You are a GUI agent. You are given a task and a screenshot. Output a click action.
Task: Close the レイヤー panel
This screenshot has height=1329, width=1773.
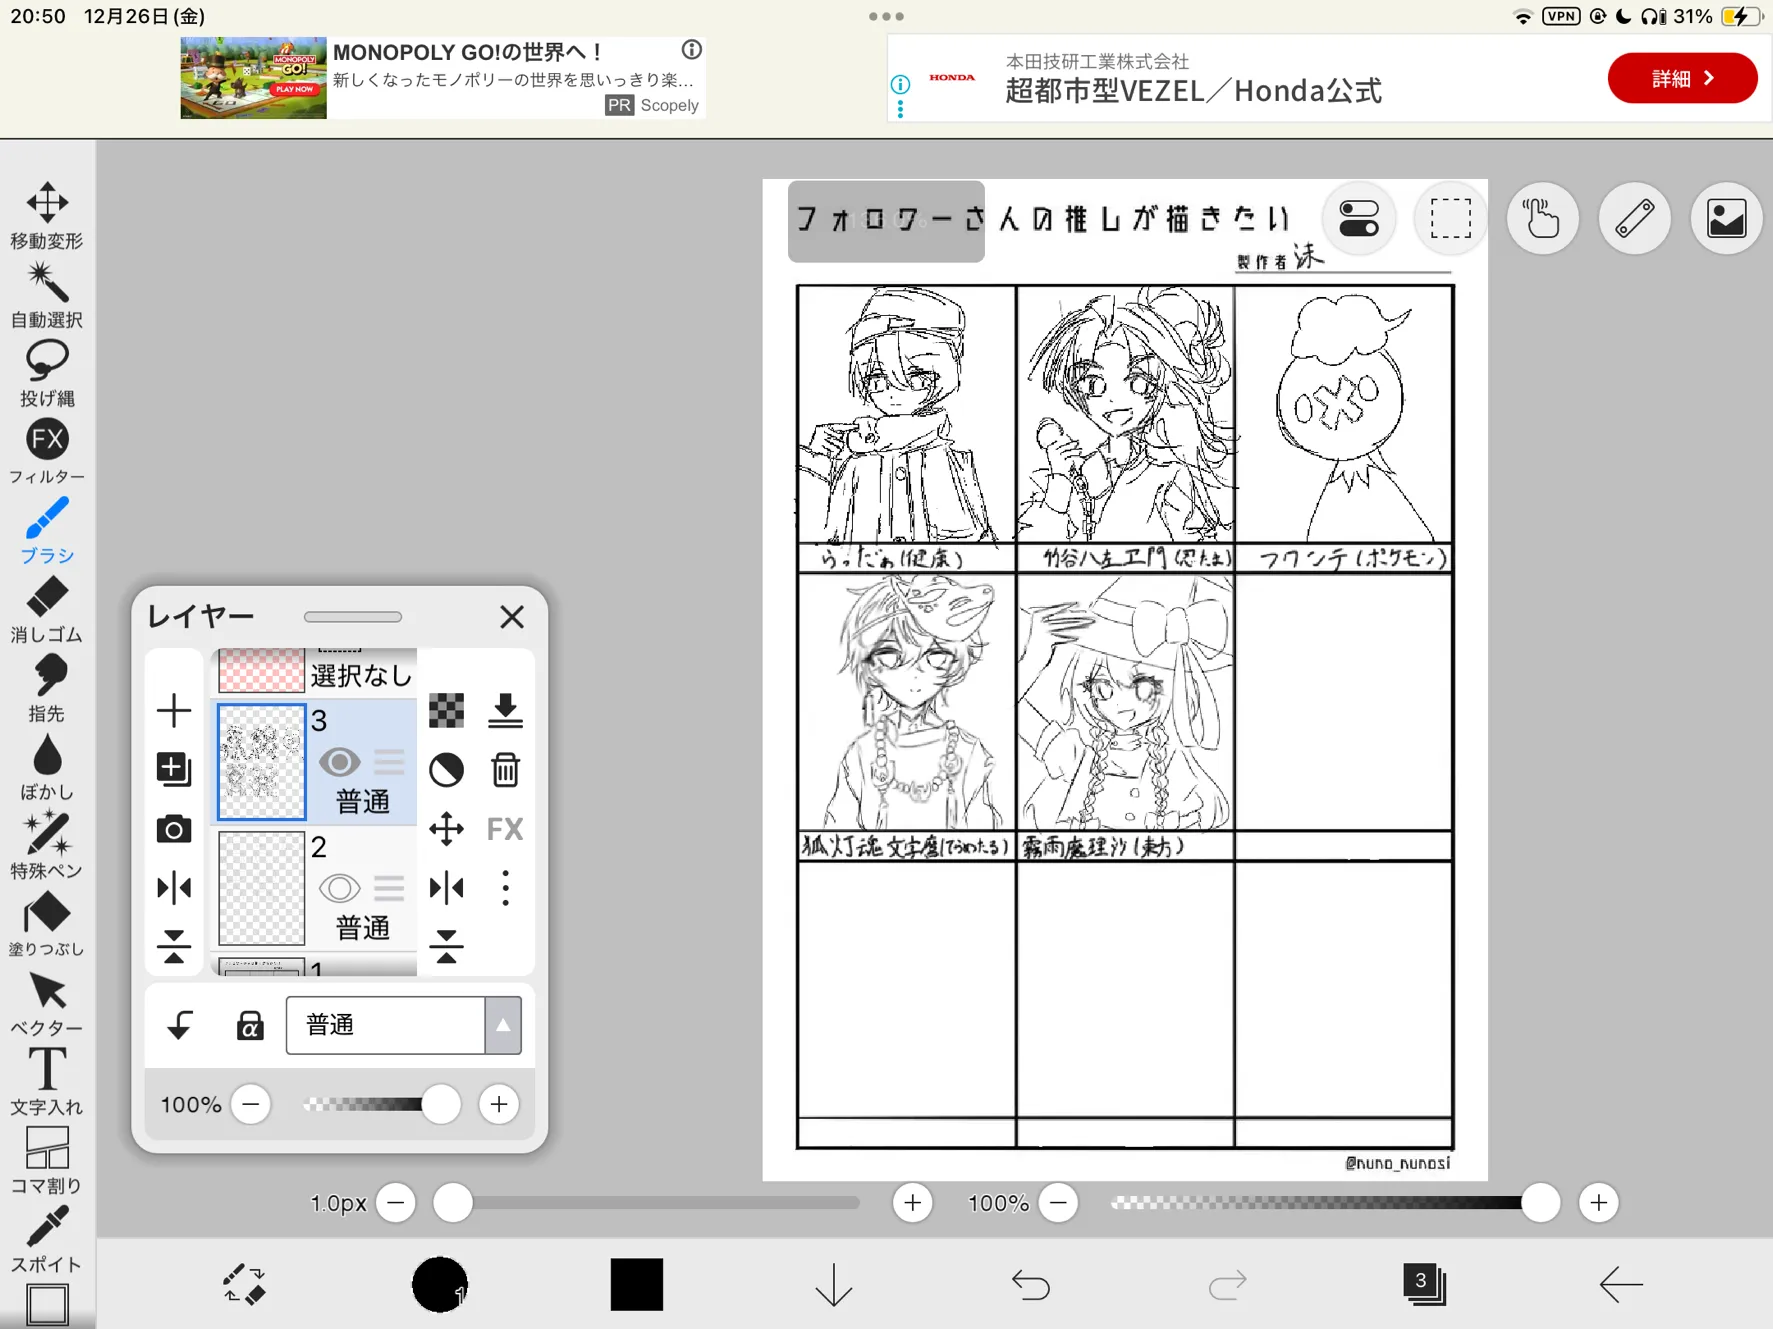coord(512,617)
